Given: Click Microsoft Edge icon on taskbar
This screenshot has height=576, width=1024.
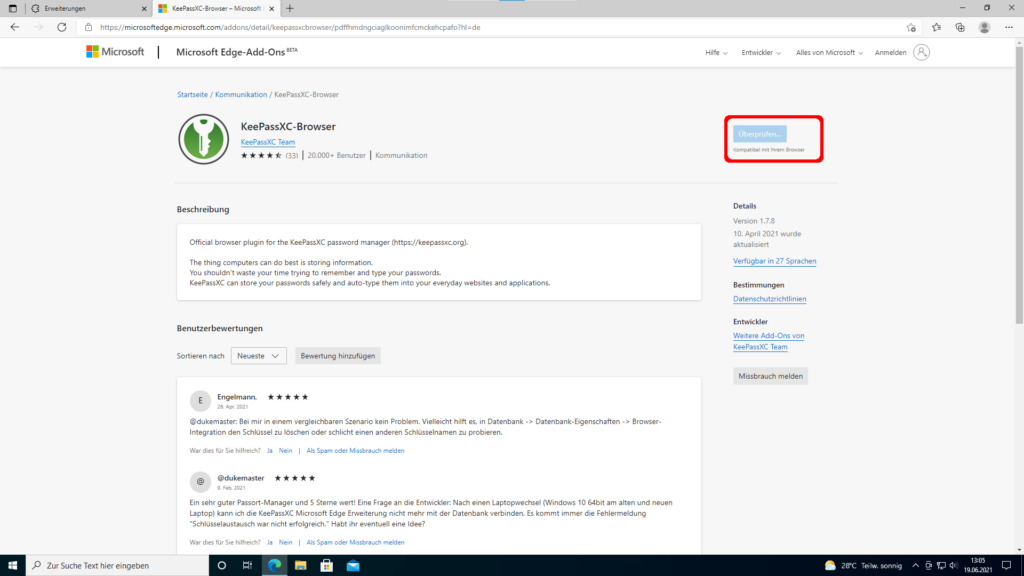Looking at the screenshot, I should click(274, 566).
